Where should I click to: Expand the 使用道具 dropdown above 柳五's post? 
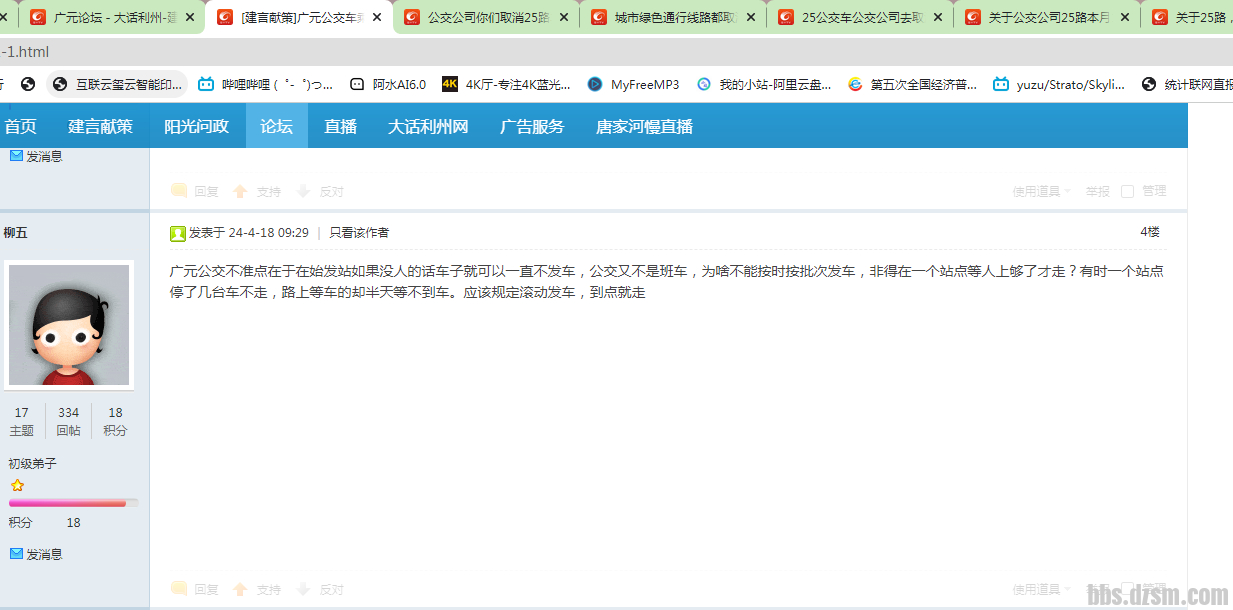(1040, 191)
